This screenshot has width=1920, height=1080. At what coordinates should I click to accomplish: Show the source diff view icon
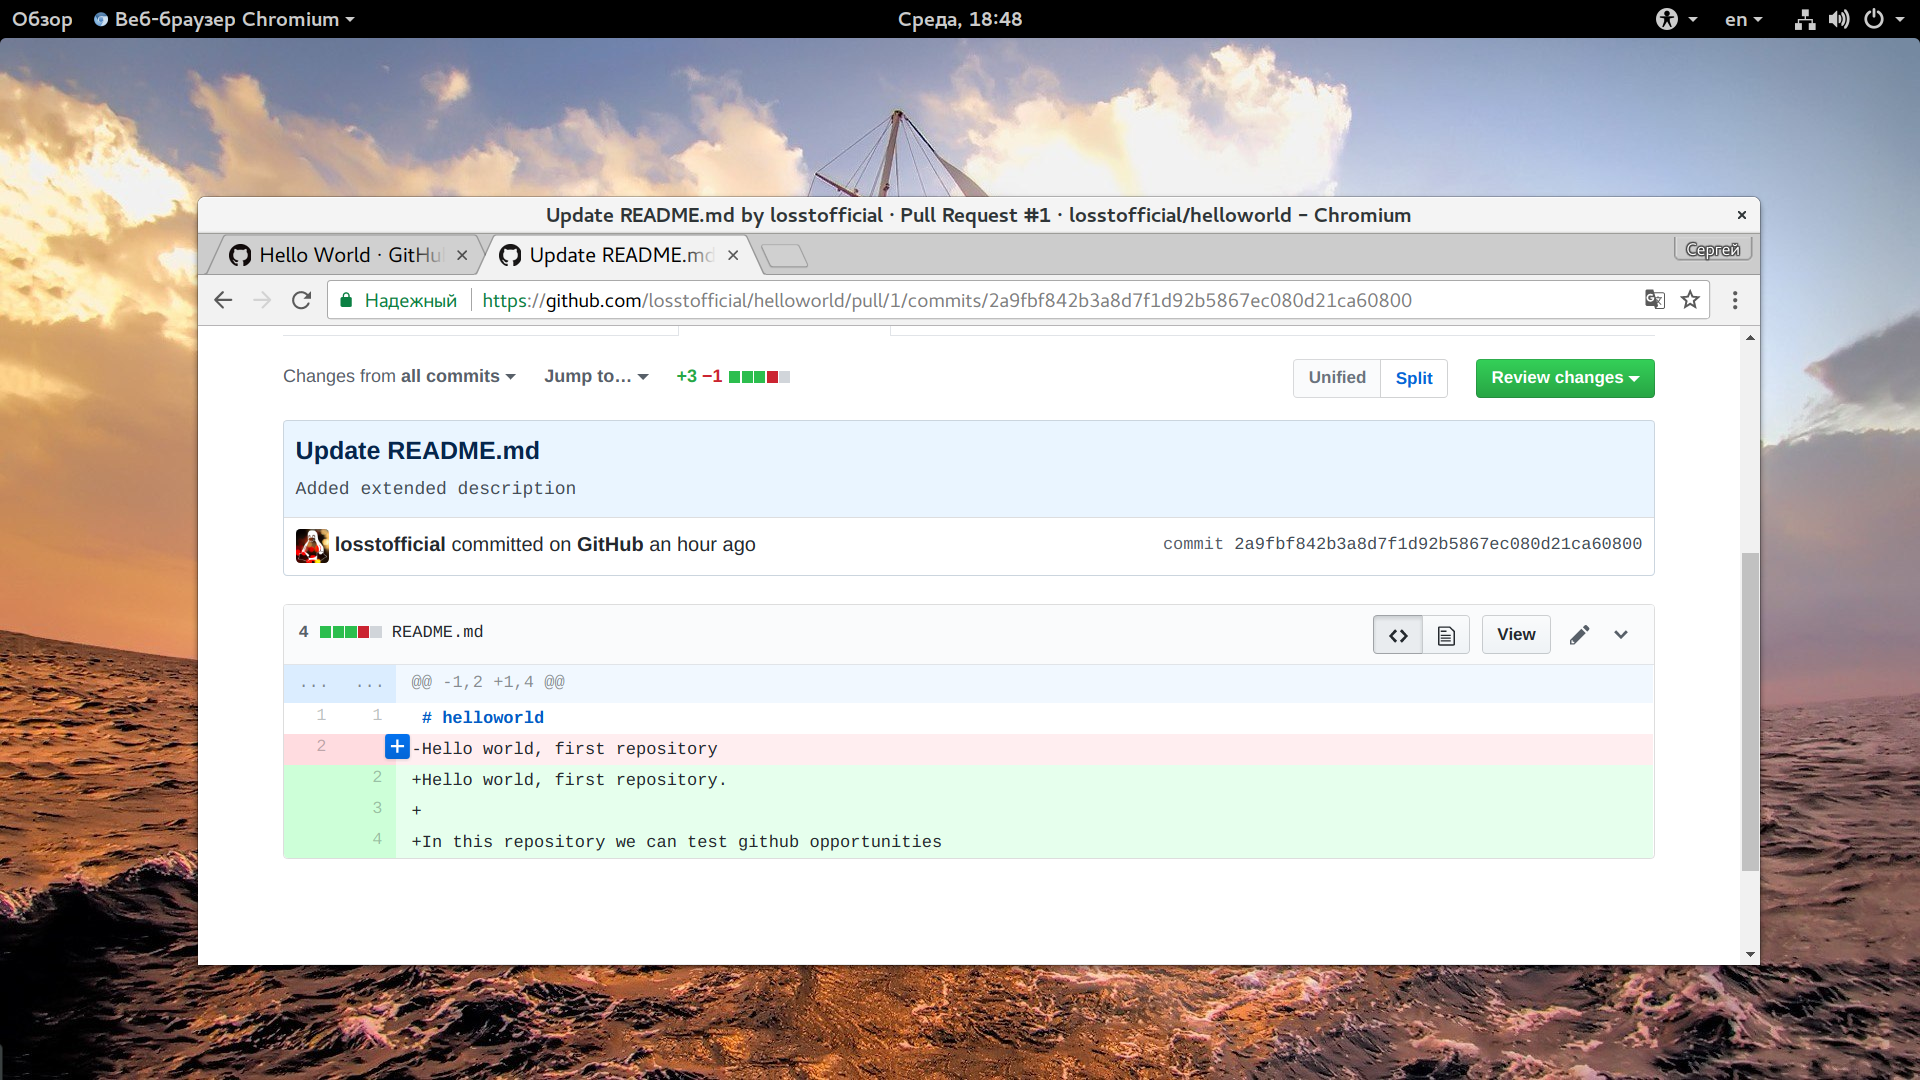(1398, 635)
